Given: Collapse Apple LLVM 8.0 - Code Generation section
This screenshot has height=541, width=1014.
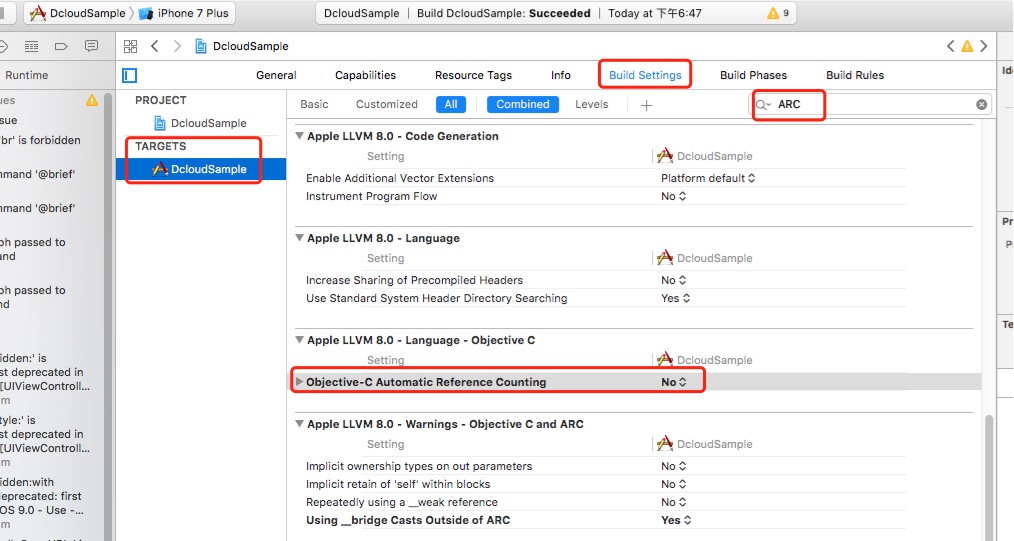Looking at the screenshot, I should 299,136.
